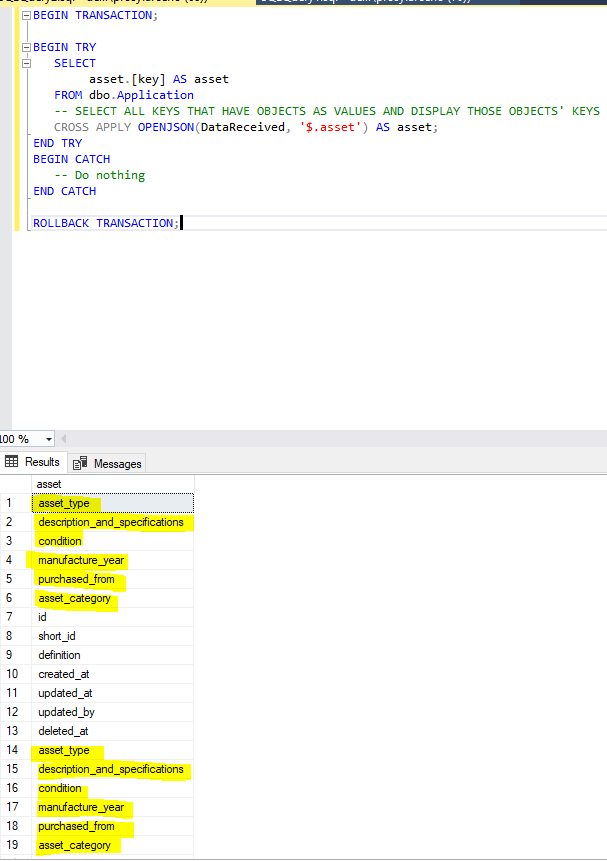
Task: Select the updated_by cell
Action: coord(113,712)
